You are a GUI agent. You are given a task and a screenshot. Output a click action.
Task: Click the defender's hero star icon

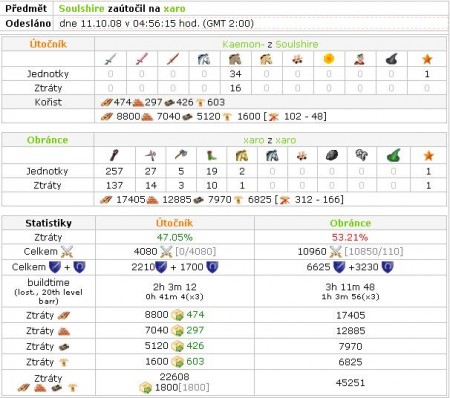(x=428, y=155)
